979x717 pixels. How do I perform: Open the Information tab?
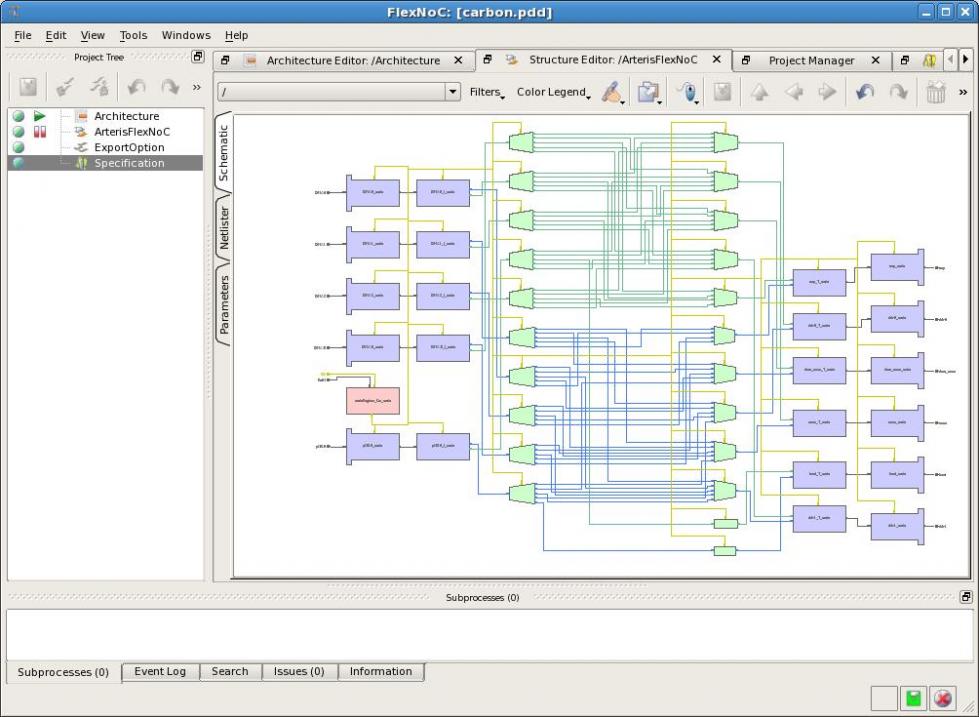381,671
